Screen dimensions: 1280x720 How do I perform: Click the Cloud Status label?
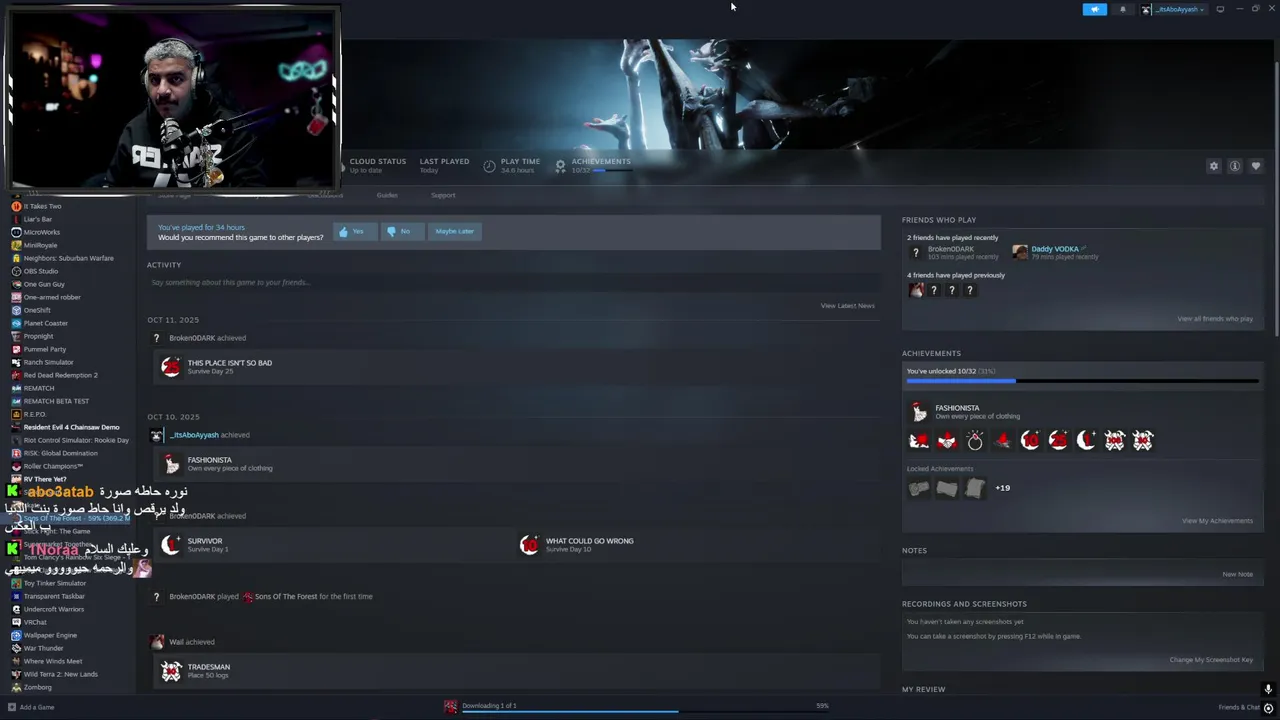click(x=378, y=161)
